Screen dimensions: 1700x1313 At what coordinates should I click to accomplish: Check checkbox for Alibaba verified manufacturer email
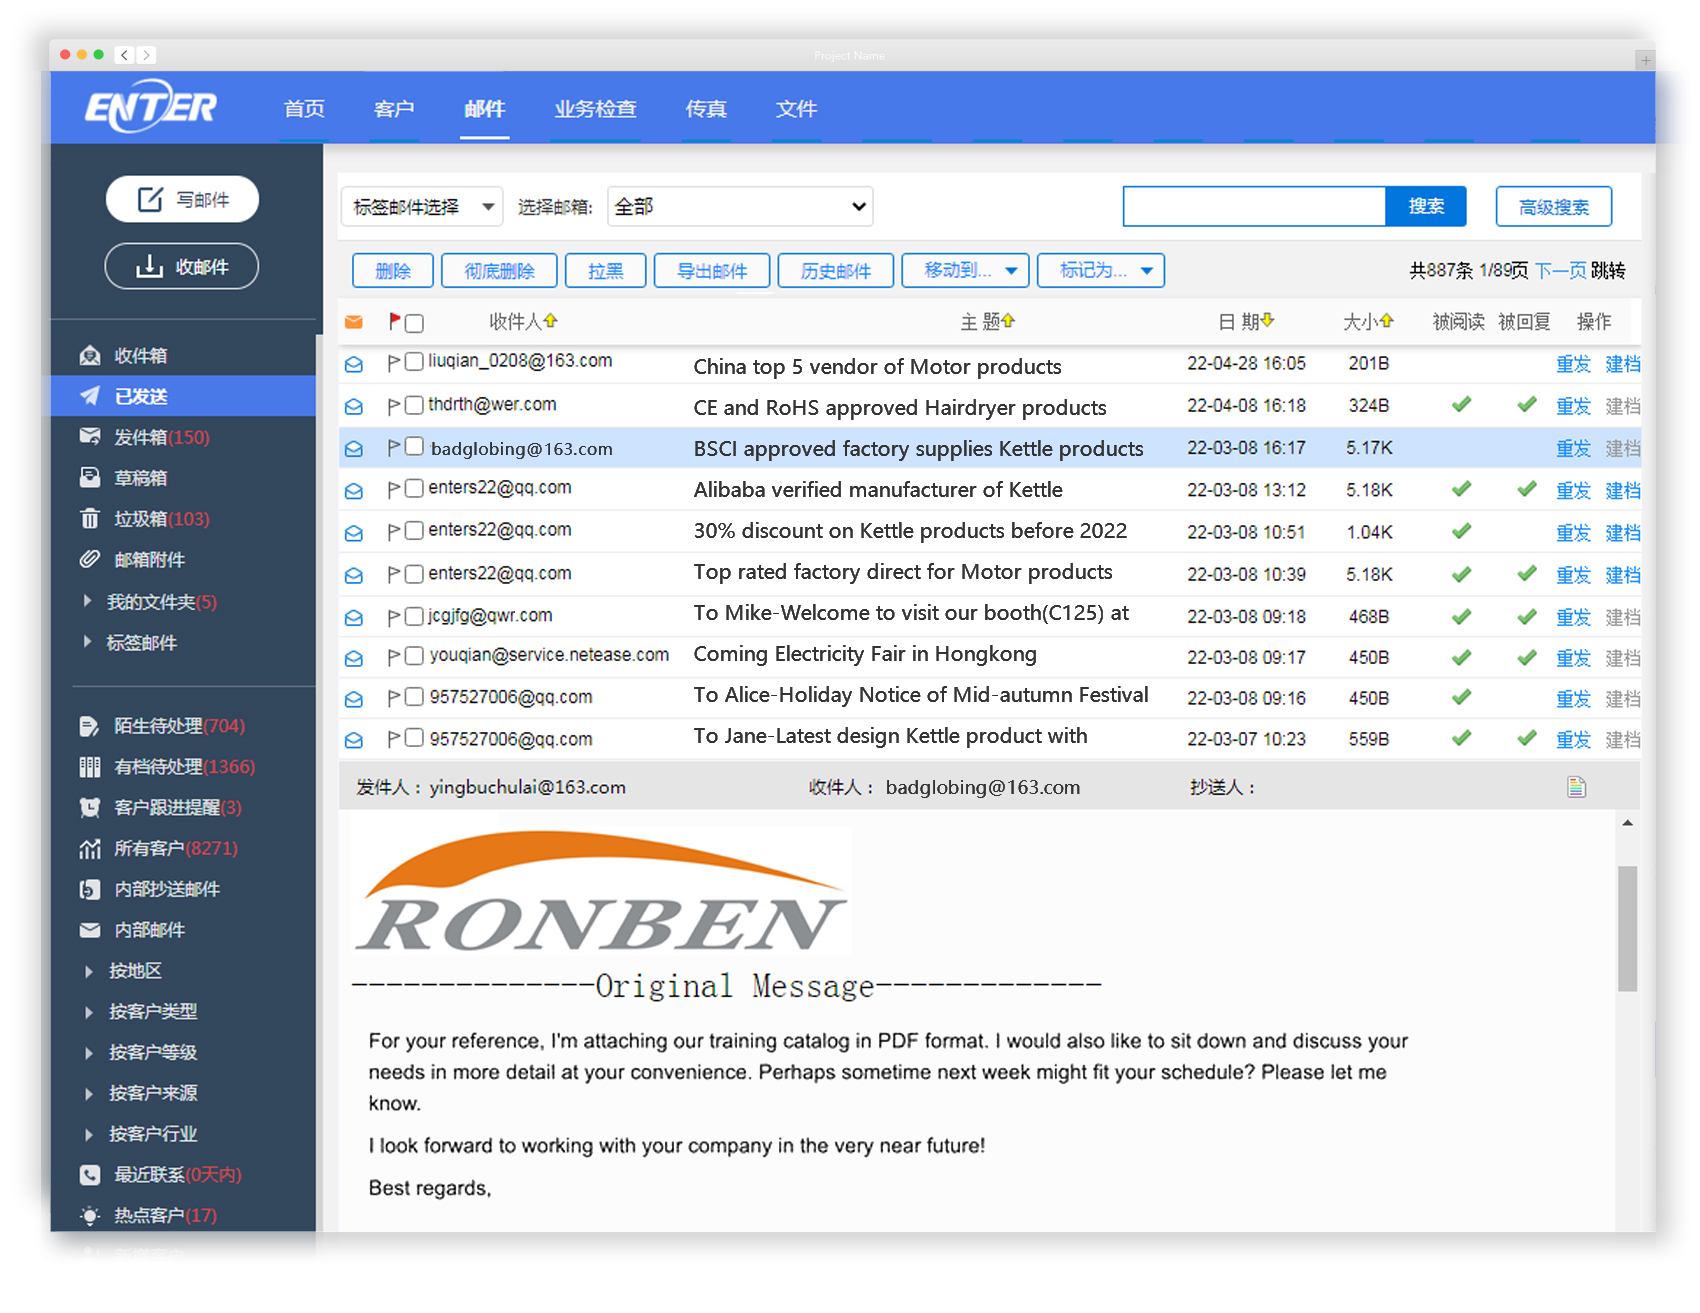(414, 488)
